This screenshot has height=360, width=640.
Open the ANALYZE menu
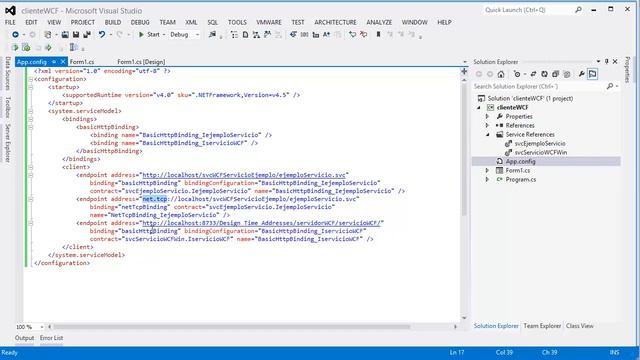pos(379,22)
